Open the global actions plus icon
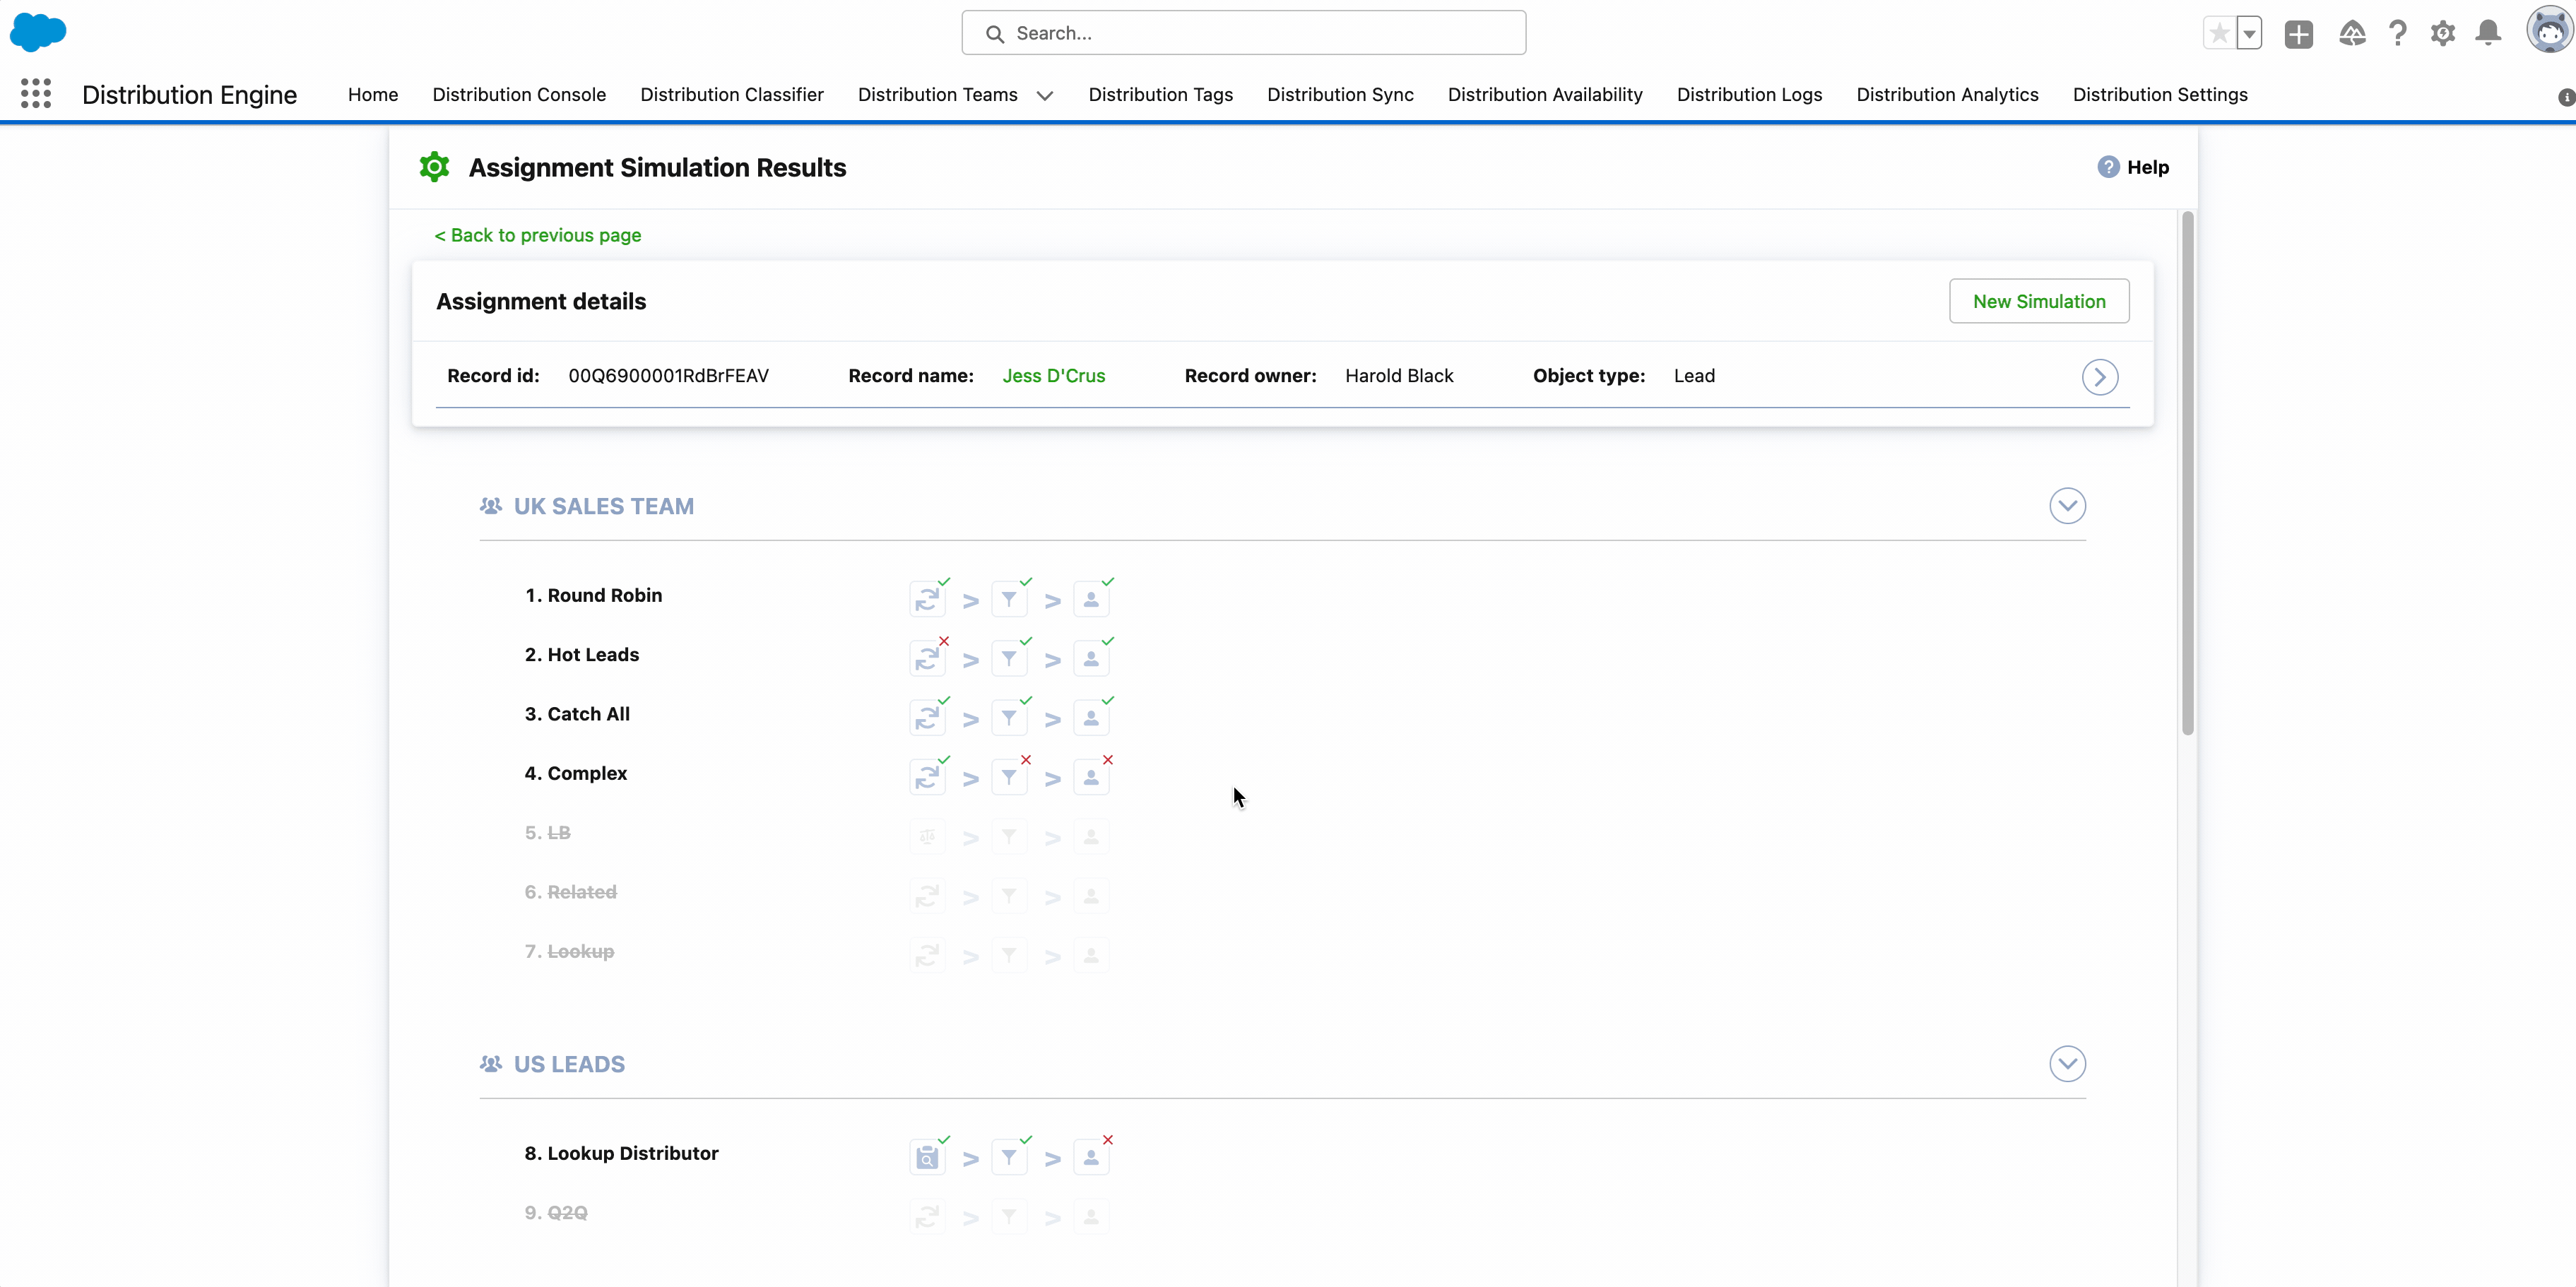2576x1287 pixels. 2299,34
